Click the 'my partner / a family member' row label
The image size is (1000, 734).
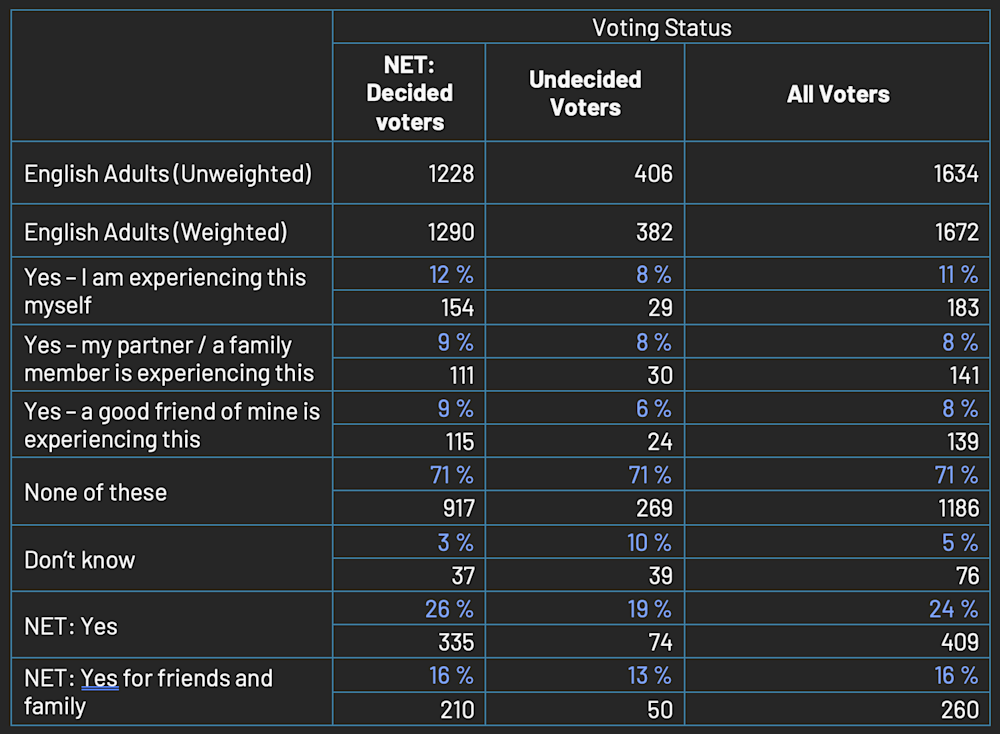(169, 359)
